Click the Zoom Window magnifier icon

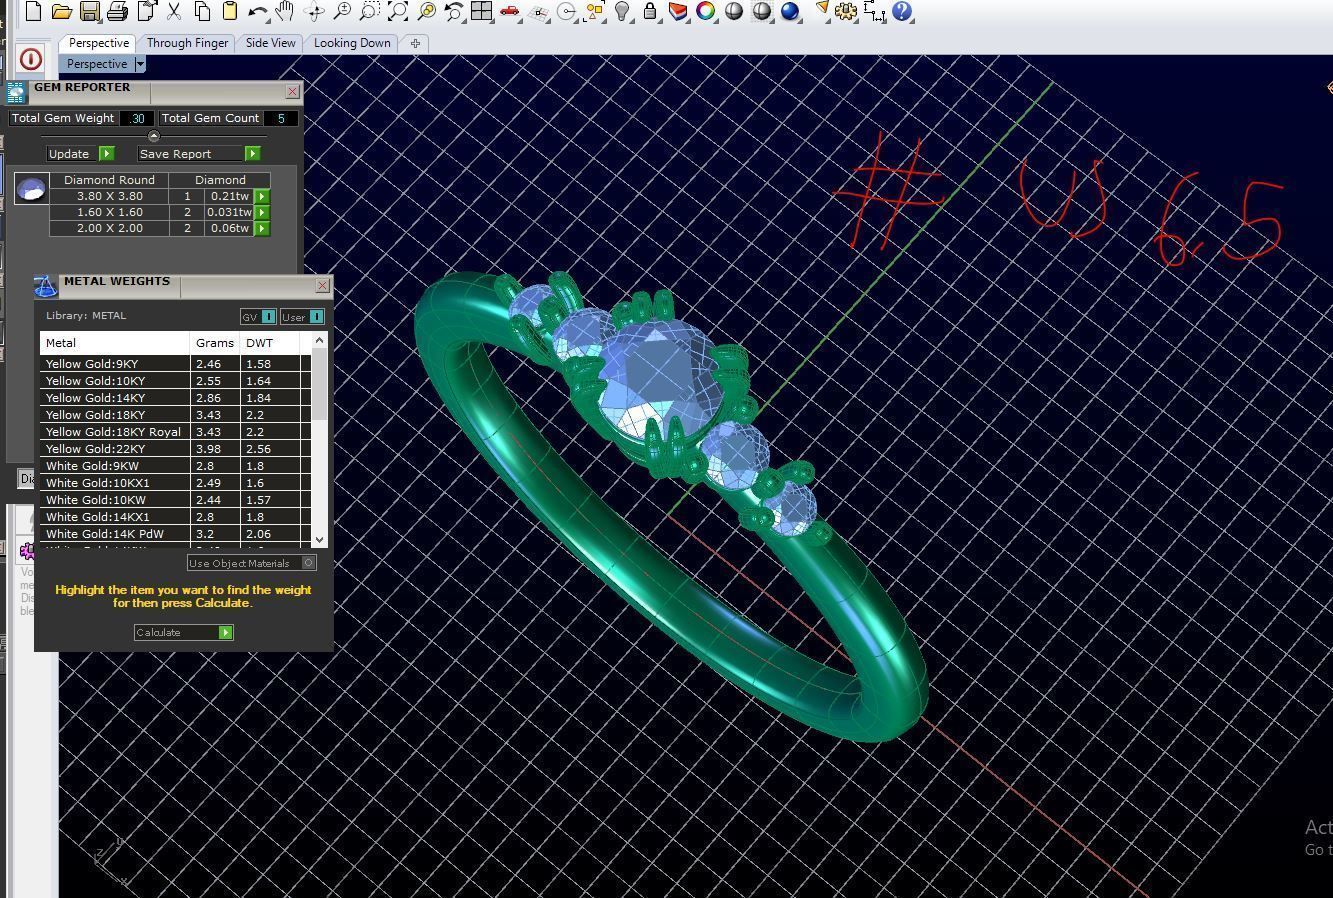pos(370,12)
